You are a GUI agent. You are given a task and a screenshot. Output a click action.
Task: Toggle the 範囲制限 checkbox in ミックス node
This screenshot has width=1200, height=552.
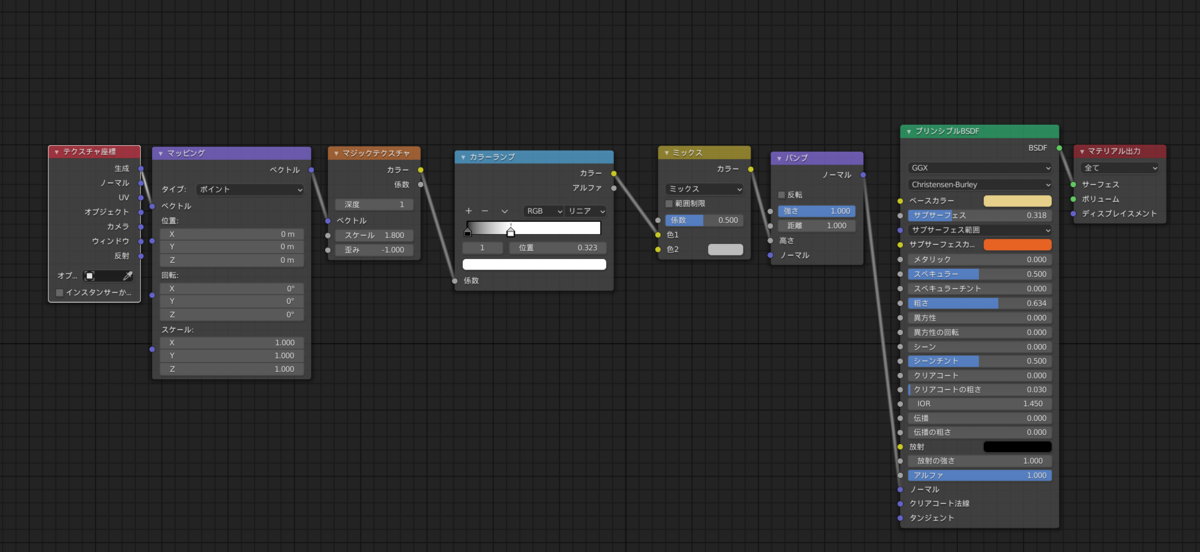point(670,204)
